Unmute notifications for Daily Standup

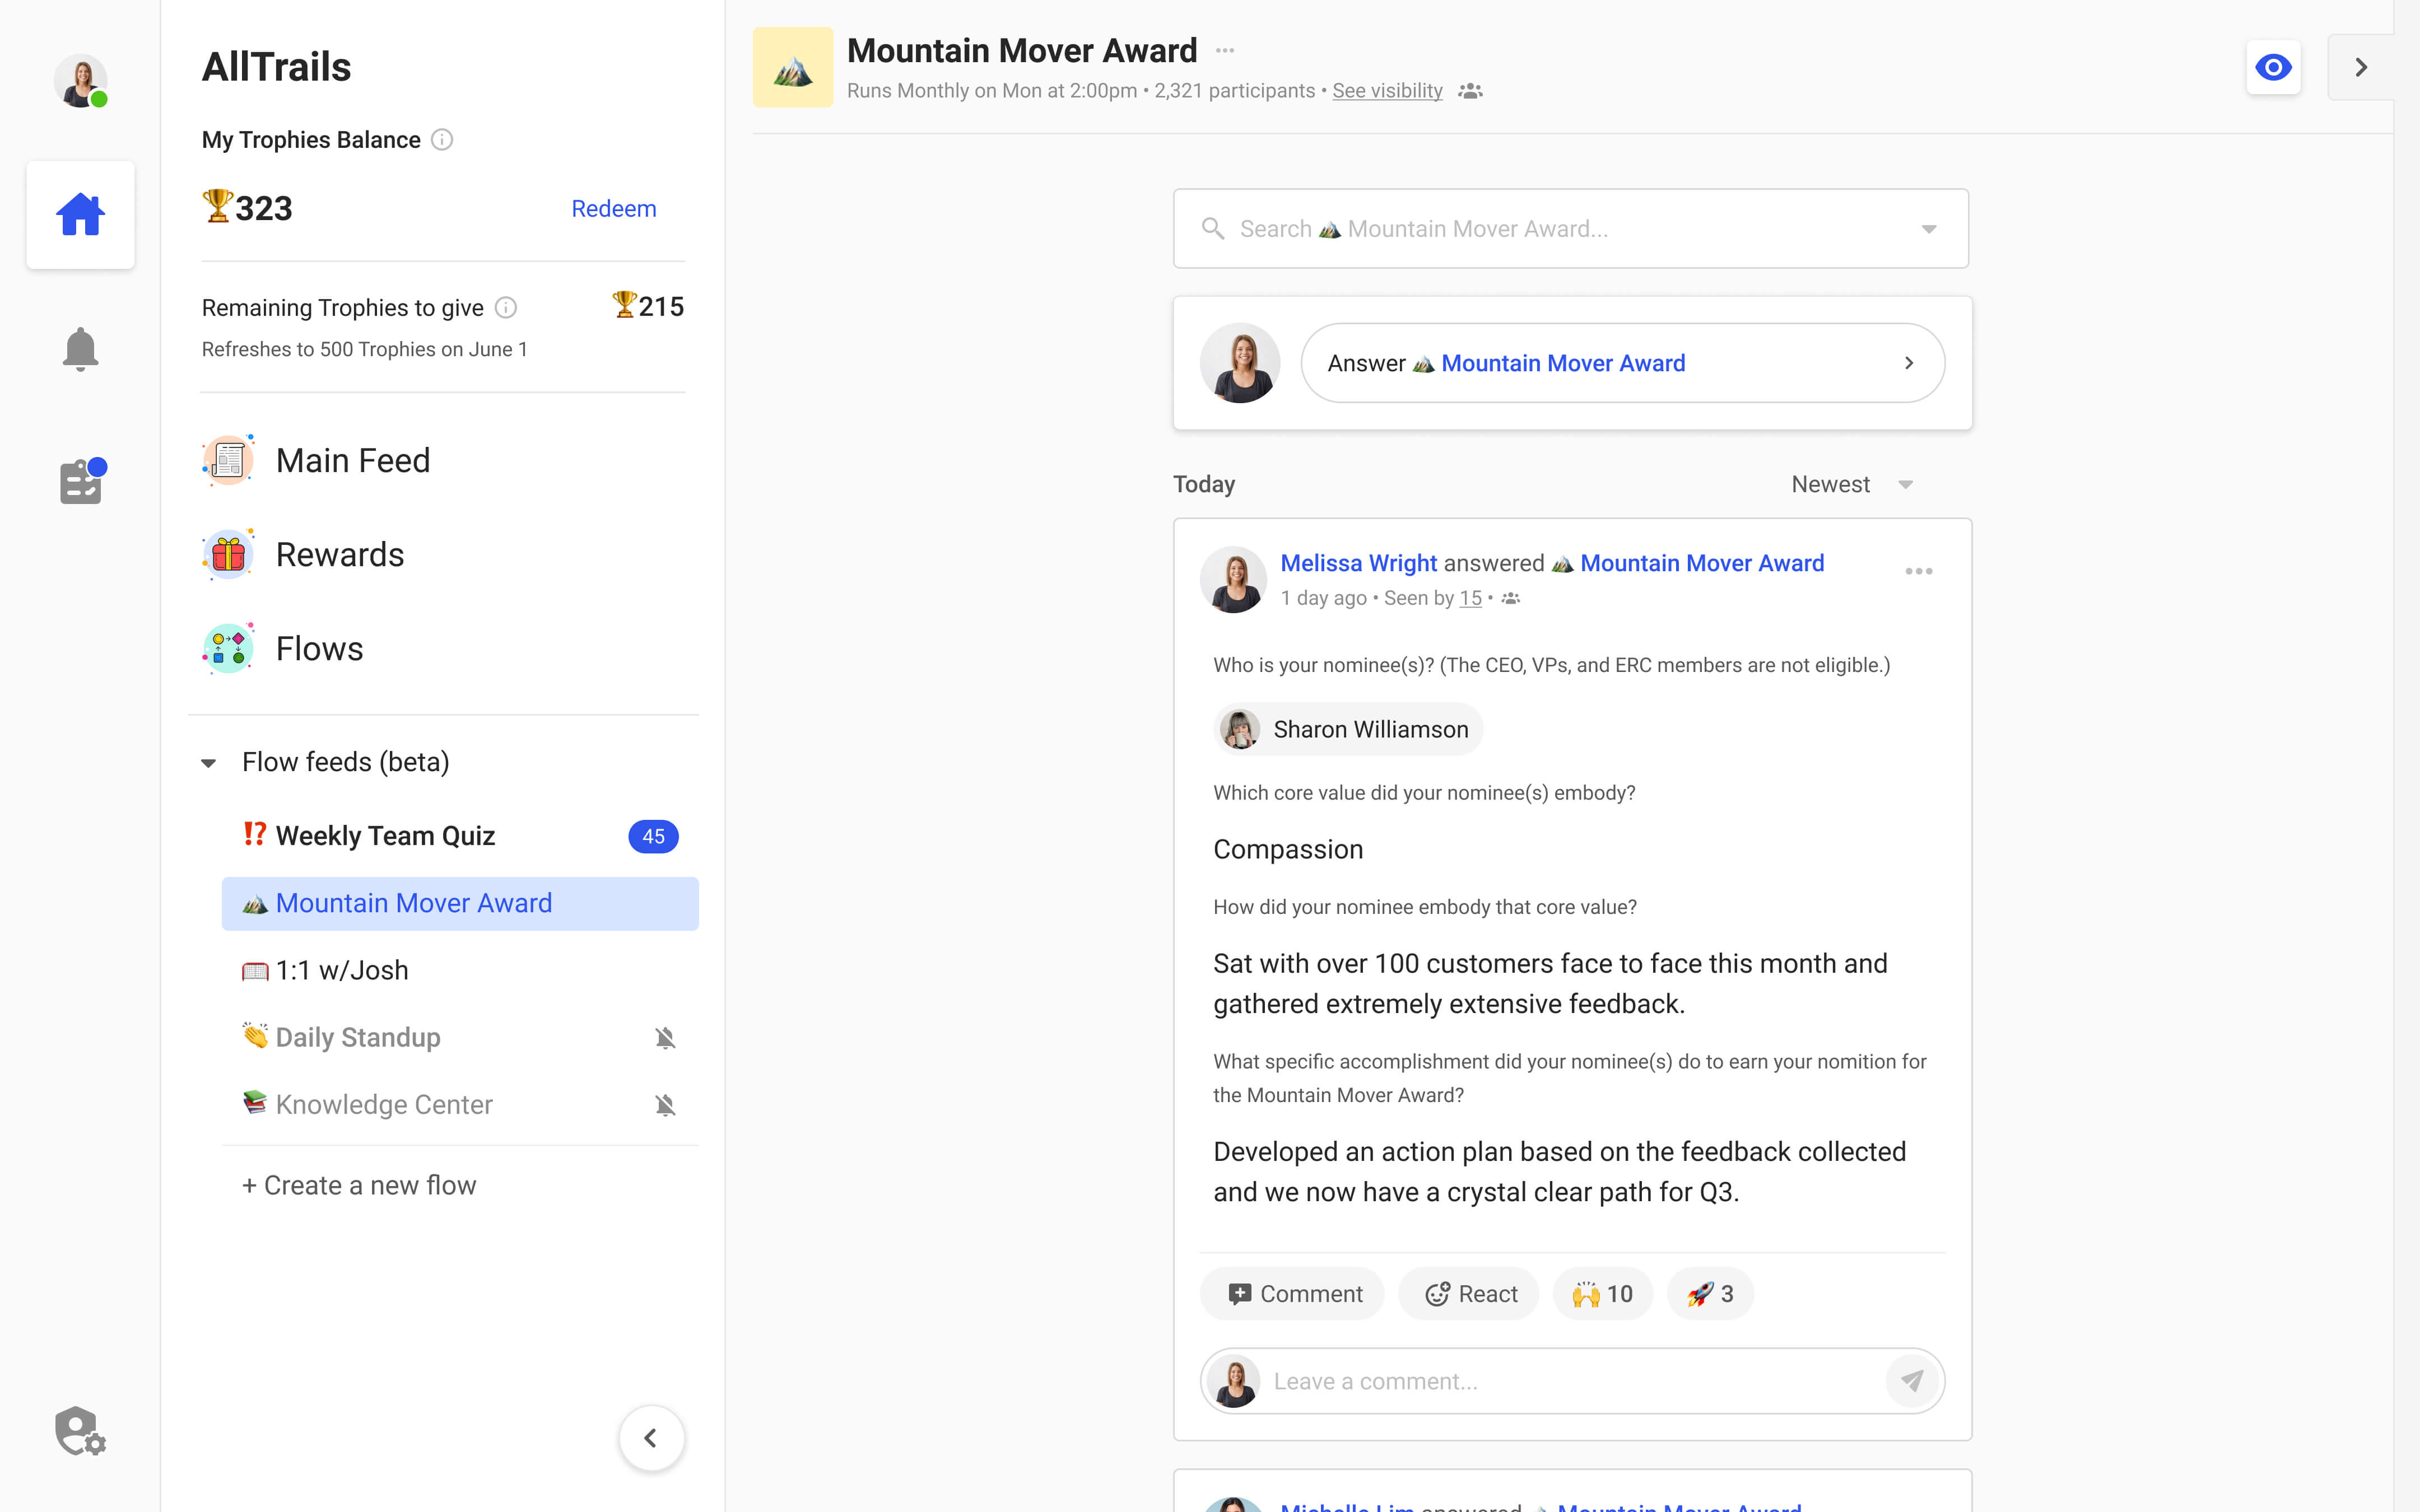(x=666, y=1037)
